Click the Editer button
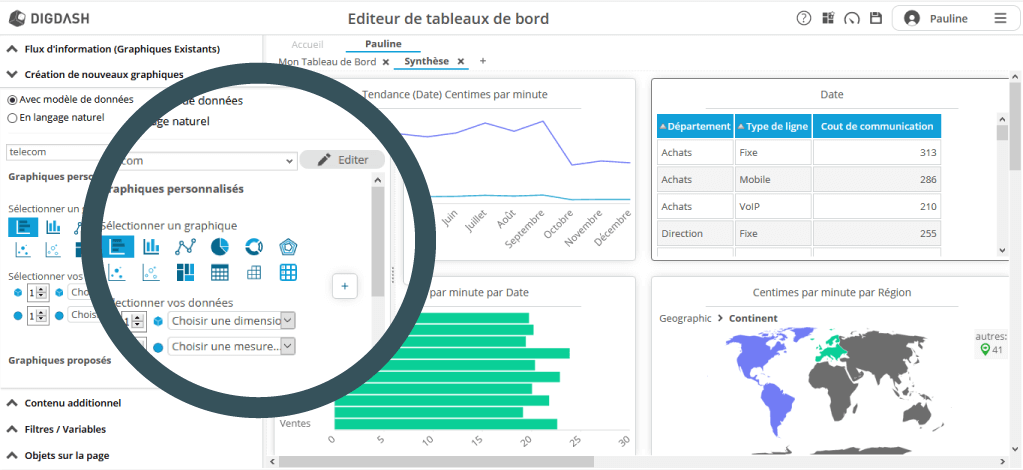The width and height of the screenshot is (1023, 470). point(342,160)
